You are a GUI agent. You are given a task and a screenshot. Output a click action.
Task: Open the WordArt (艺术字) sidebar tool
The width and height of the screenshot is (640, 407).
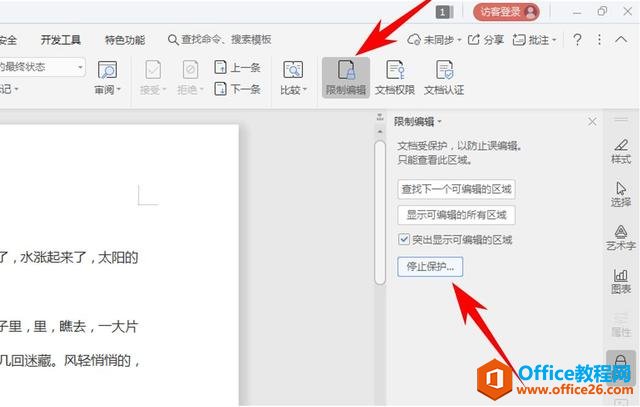click(621, 238)
